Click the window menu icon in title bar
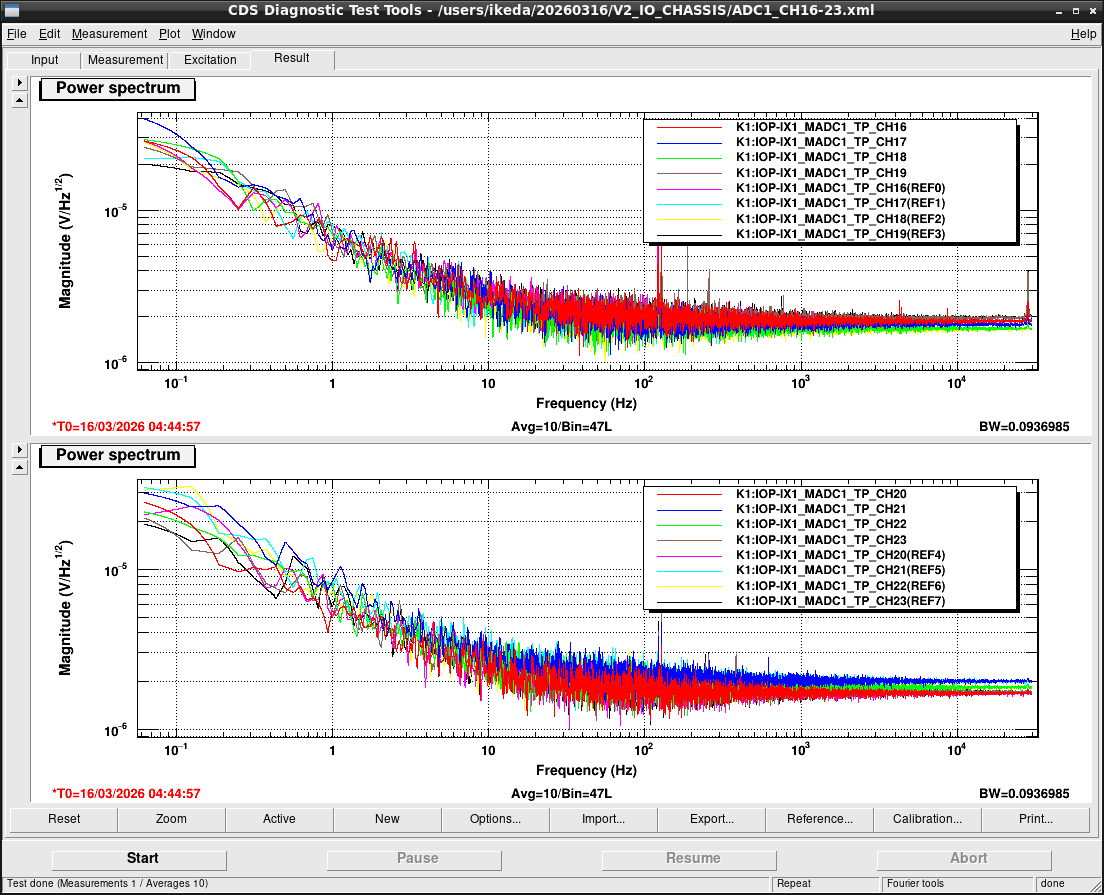Viewport: 1104px width, 895px height. [x=11, y=11]
